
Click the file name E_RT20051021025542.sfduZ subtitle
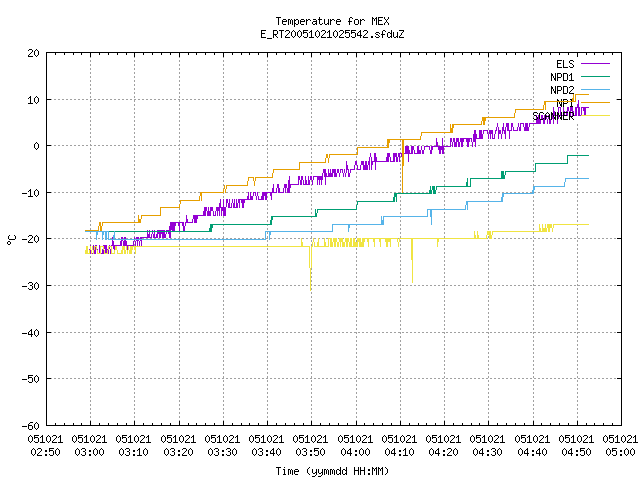click(332, 34)
